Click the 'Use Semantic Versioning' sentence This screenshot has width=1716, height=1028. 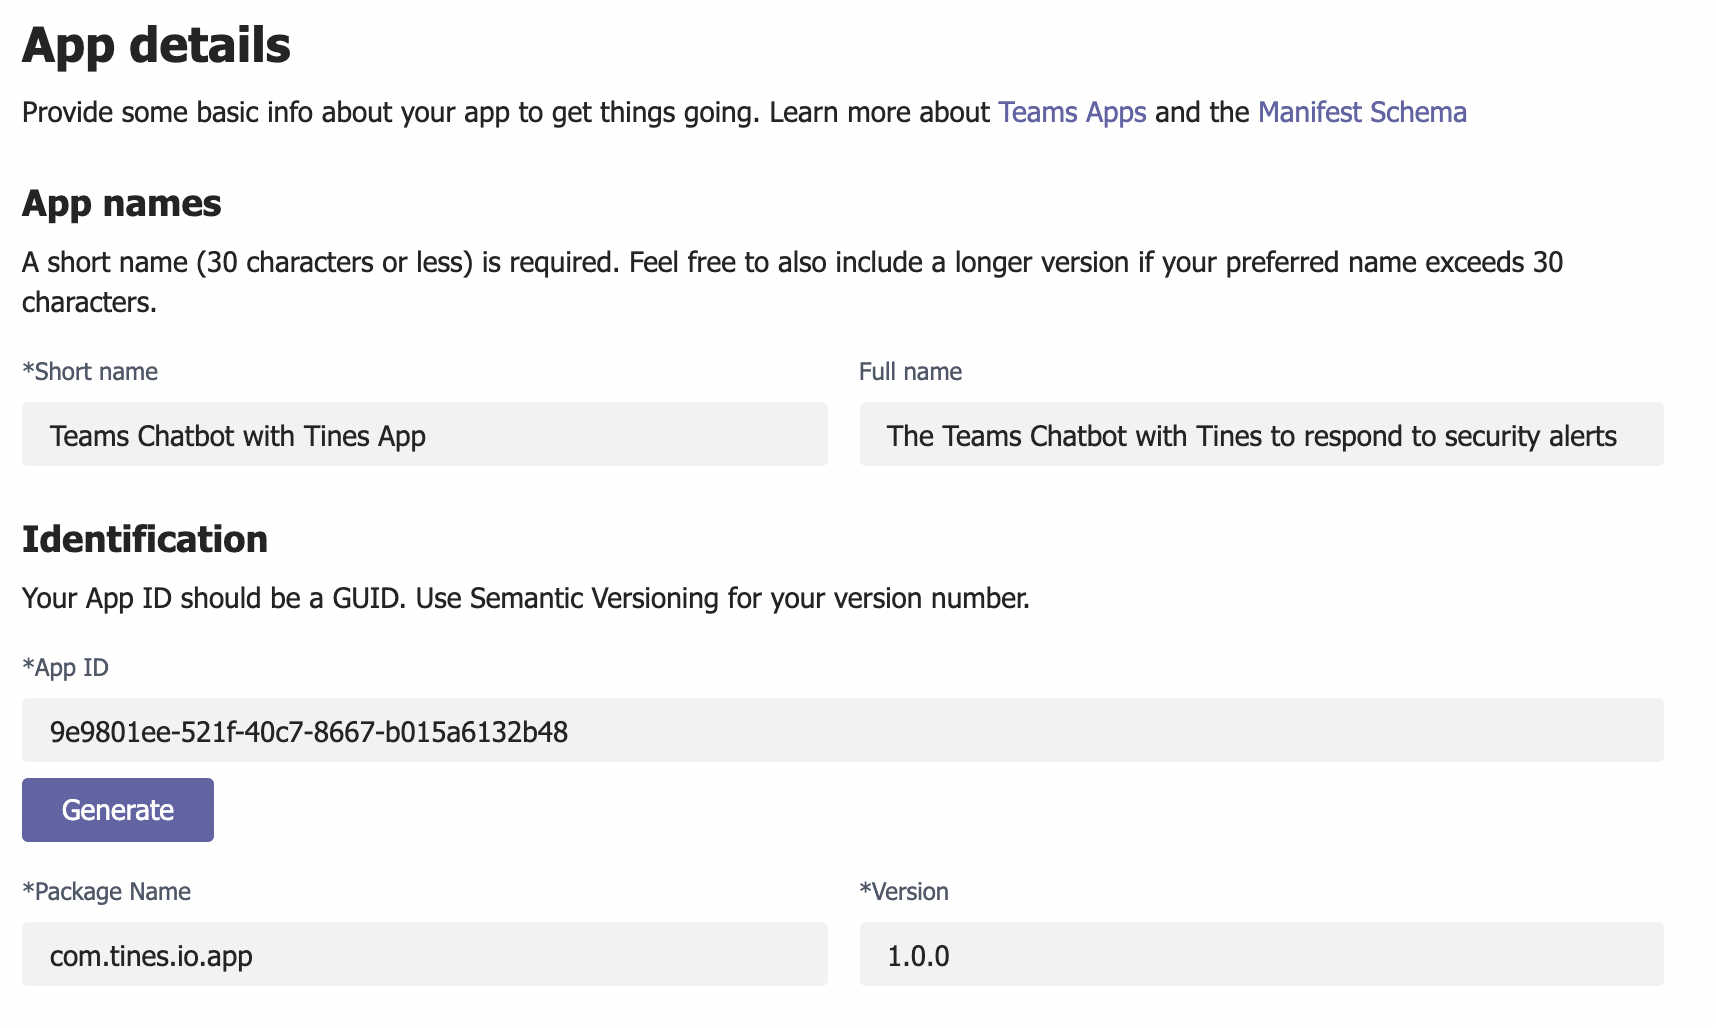click(722, 598)
